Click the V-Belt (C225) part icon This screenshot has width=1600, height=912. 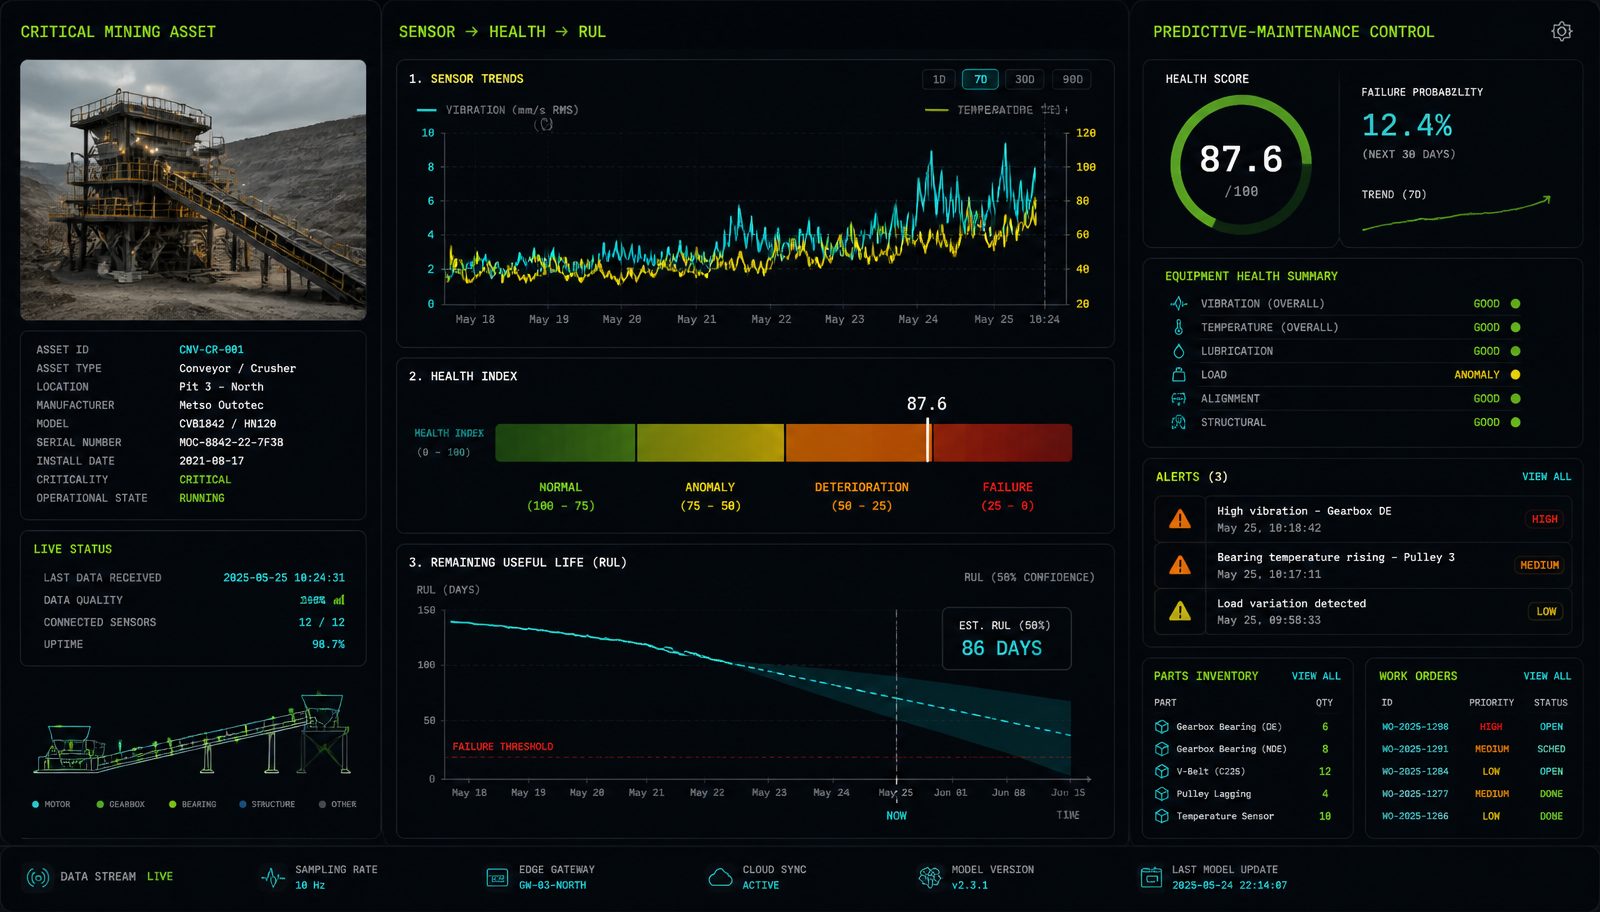1162,772
